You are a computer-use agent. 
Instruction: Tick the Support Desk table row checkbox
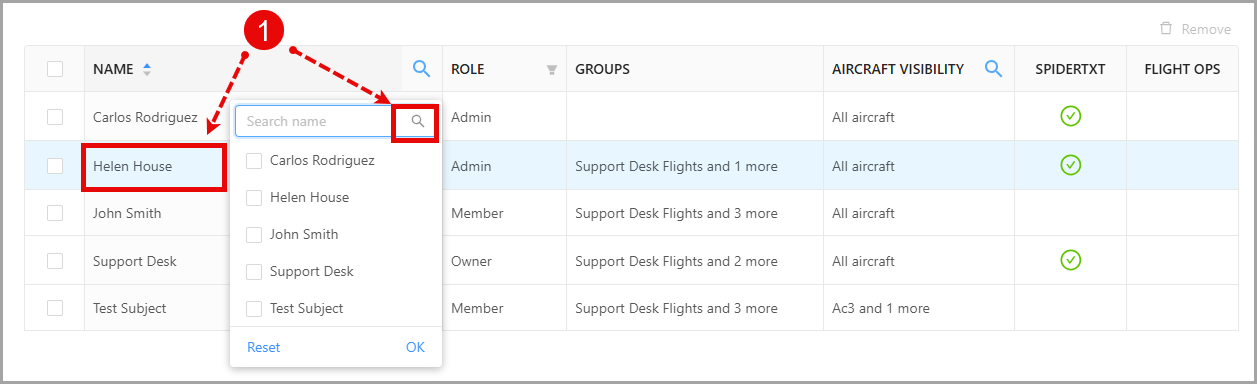point(55,261)
